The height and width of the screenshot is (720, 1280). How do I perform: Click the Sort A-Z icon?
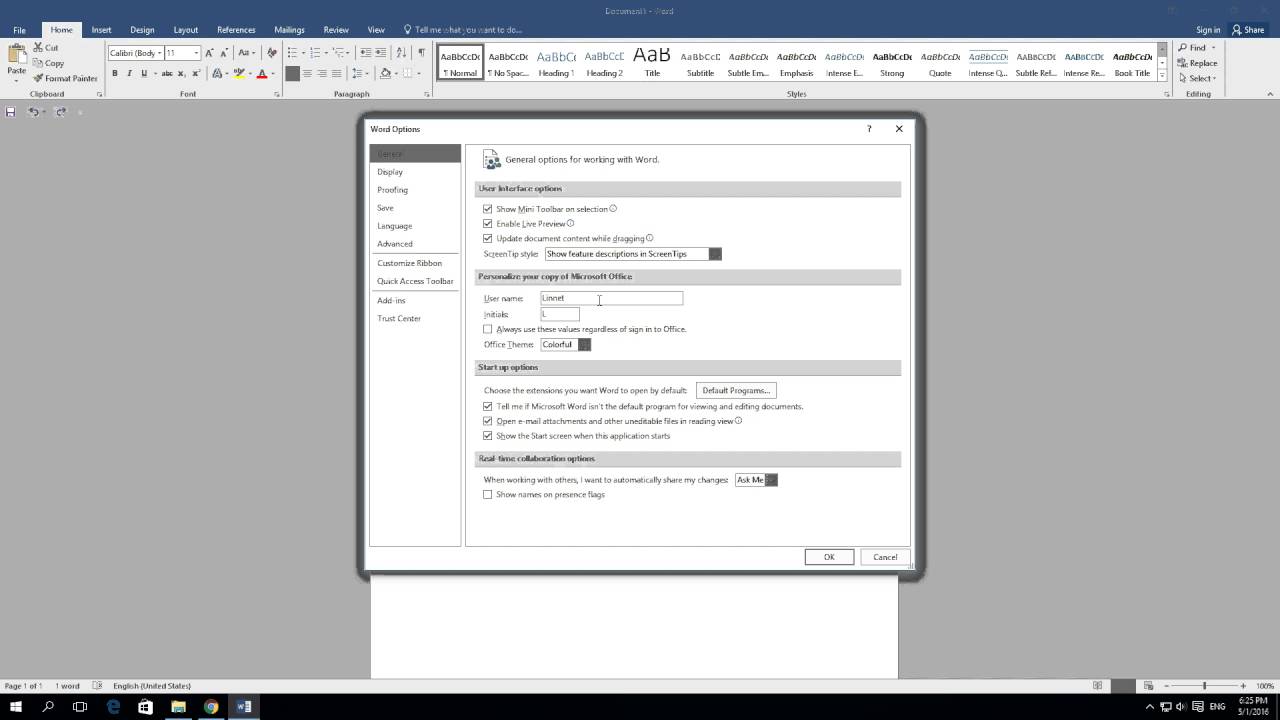coord(401,53)
